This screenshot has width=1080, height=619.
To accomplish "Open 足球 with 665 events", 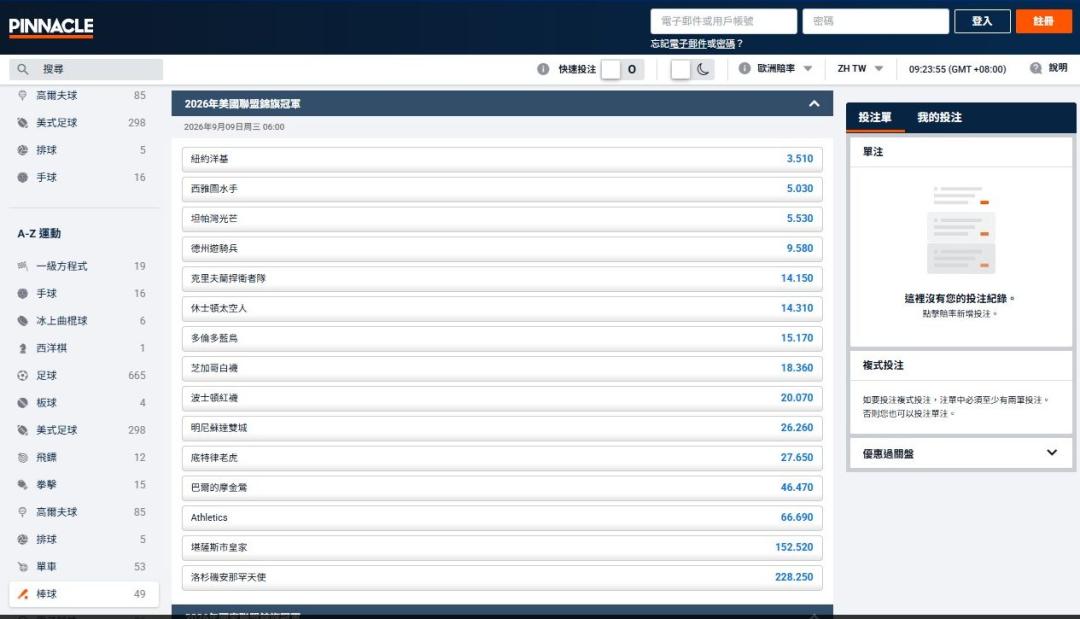I will coord(84,375).
